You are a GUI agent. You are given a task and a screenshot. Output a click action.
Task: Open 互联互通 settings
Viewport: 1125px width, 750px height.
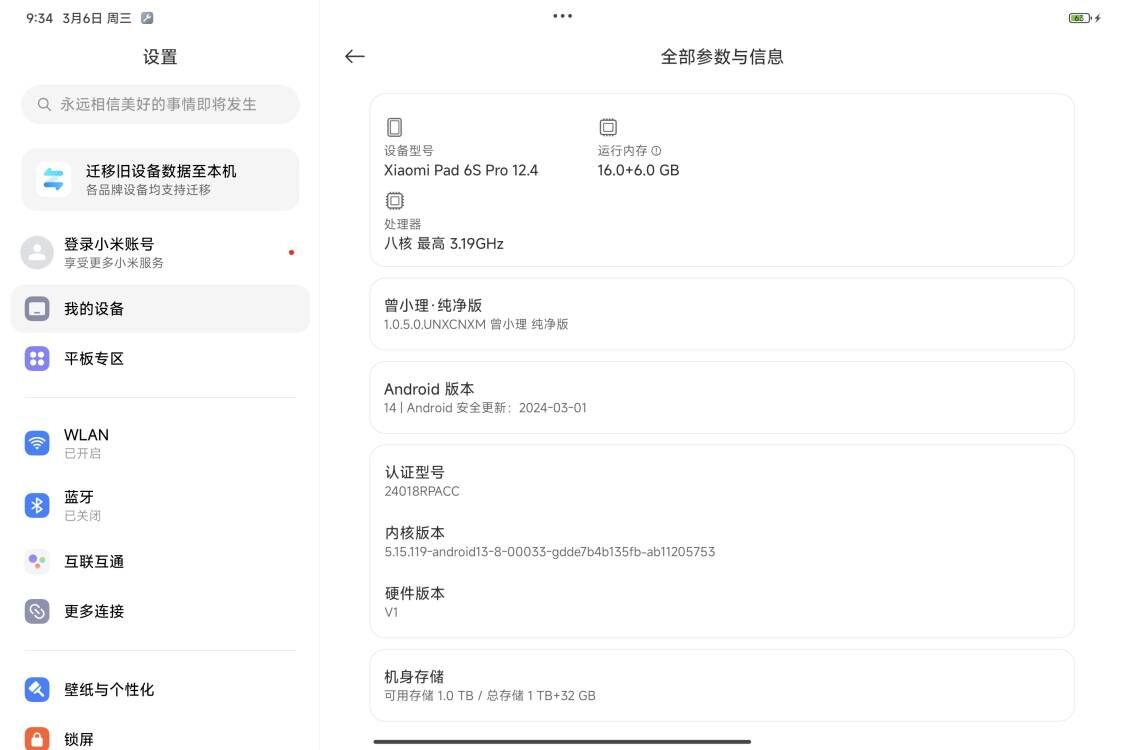coord(160,561)
